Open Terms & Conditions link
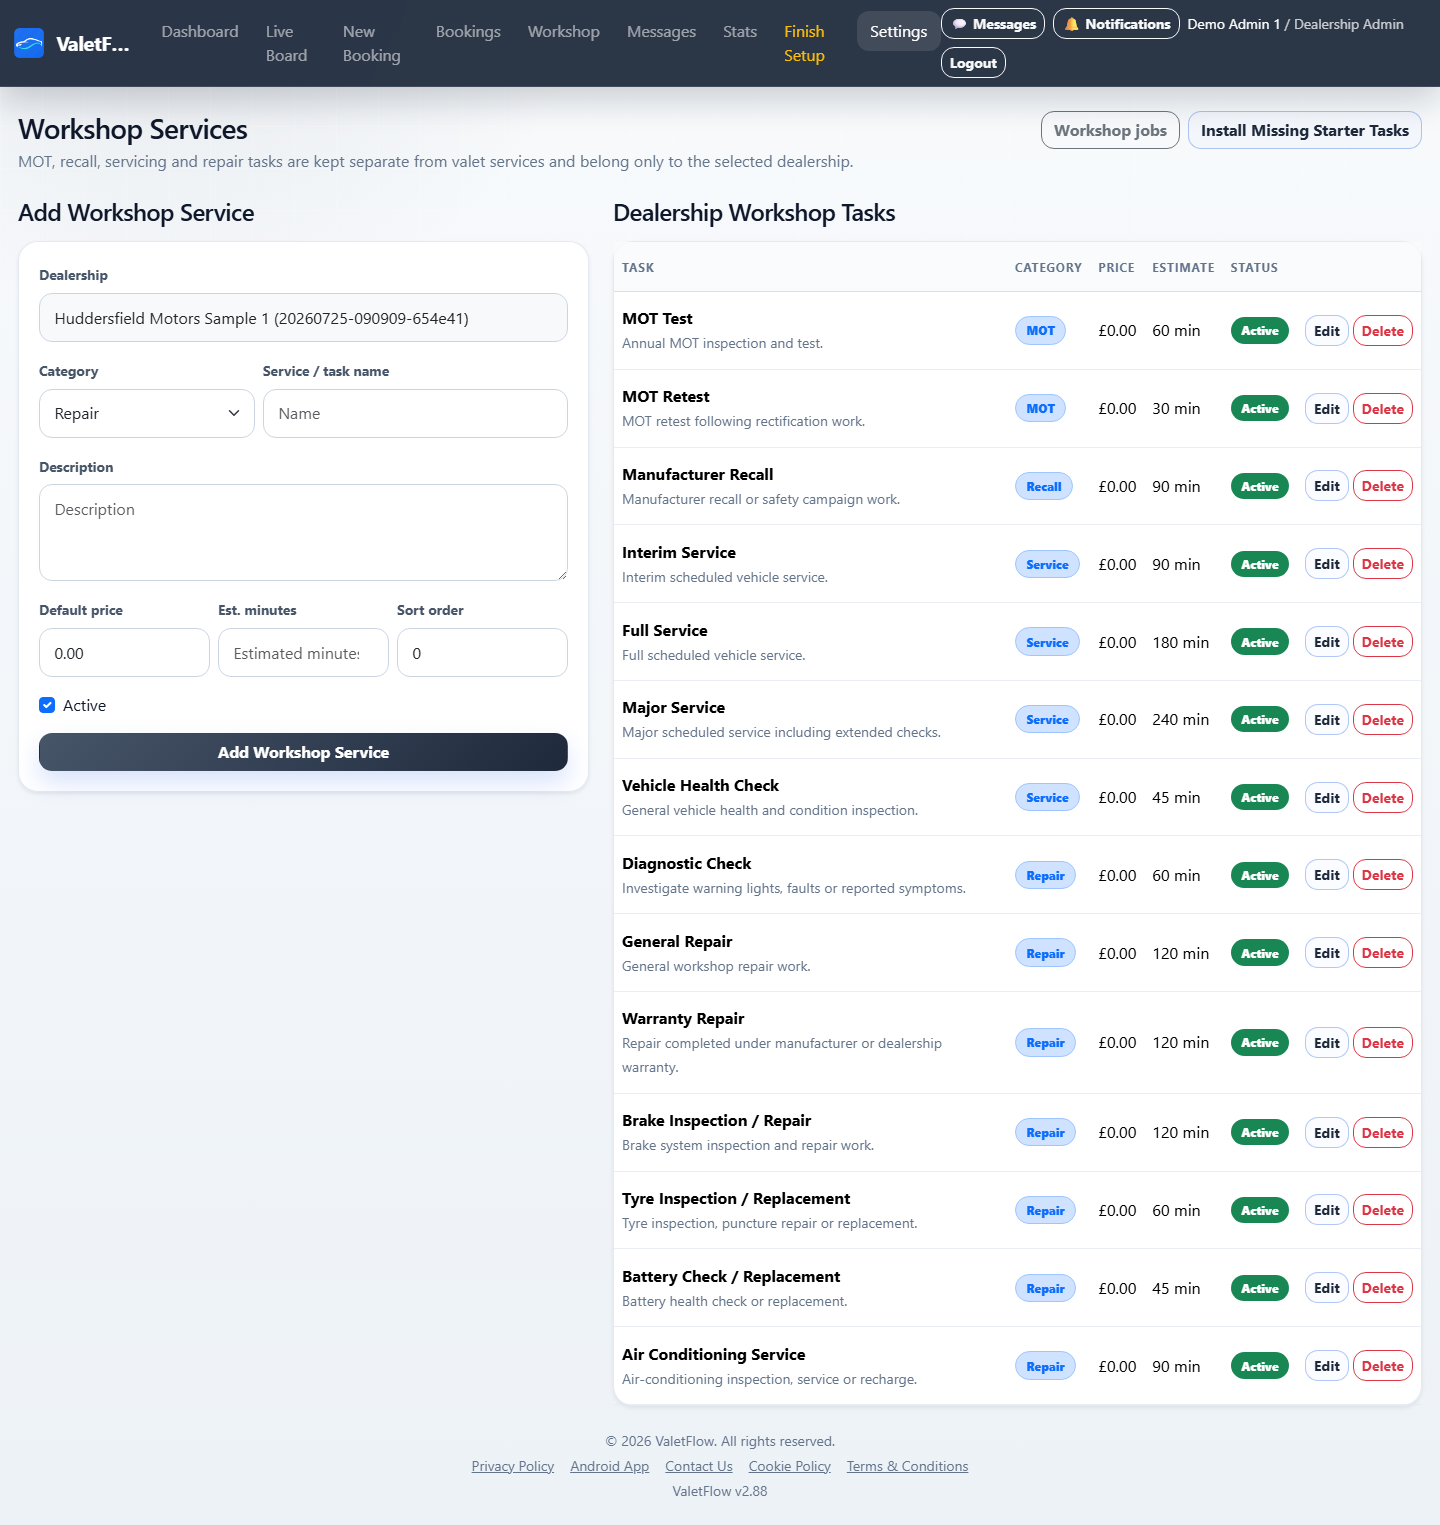Screen dimensions: 1440x1525 [x=907, y=1466]
